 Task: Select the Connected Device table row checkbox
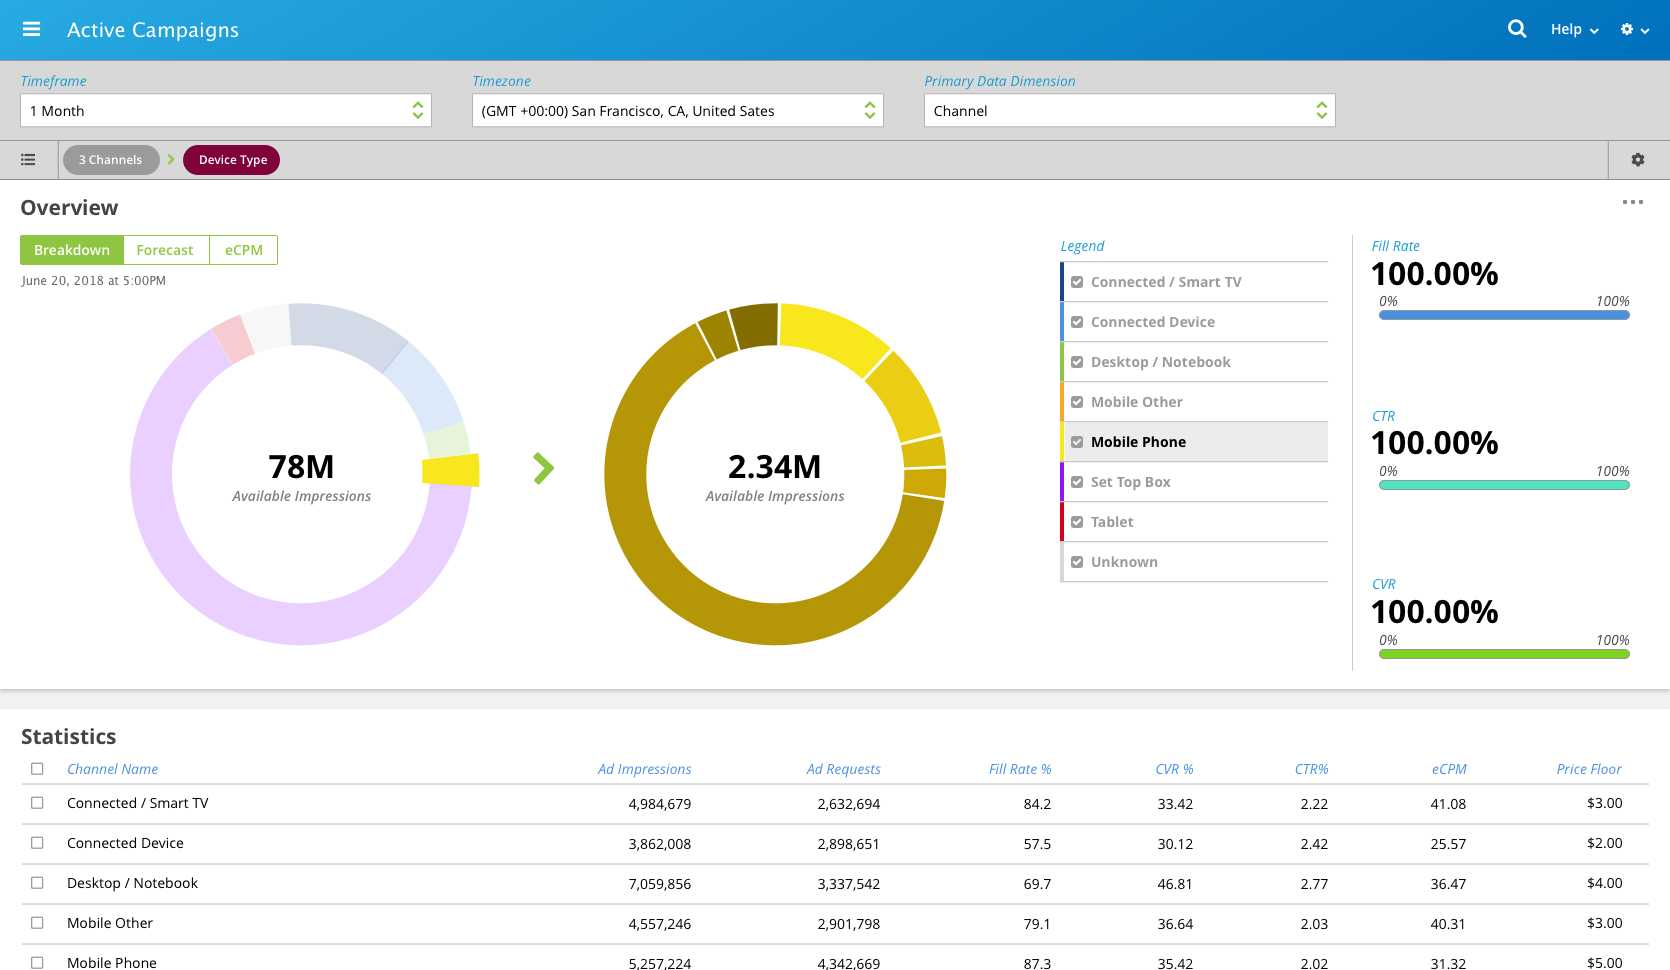(37, 843)
